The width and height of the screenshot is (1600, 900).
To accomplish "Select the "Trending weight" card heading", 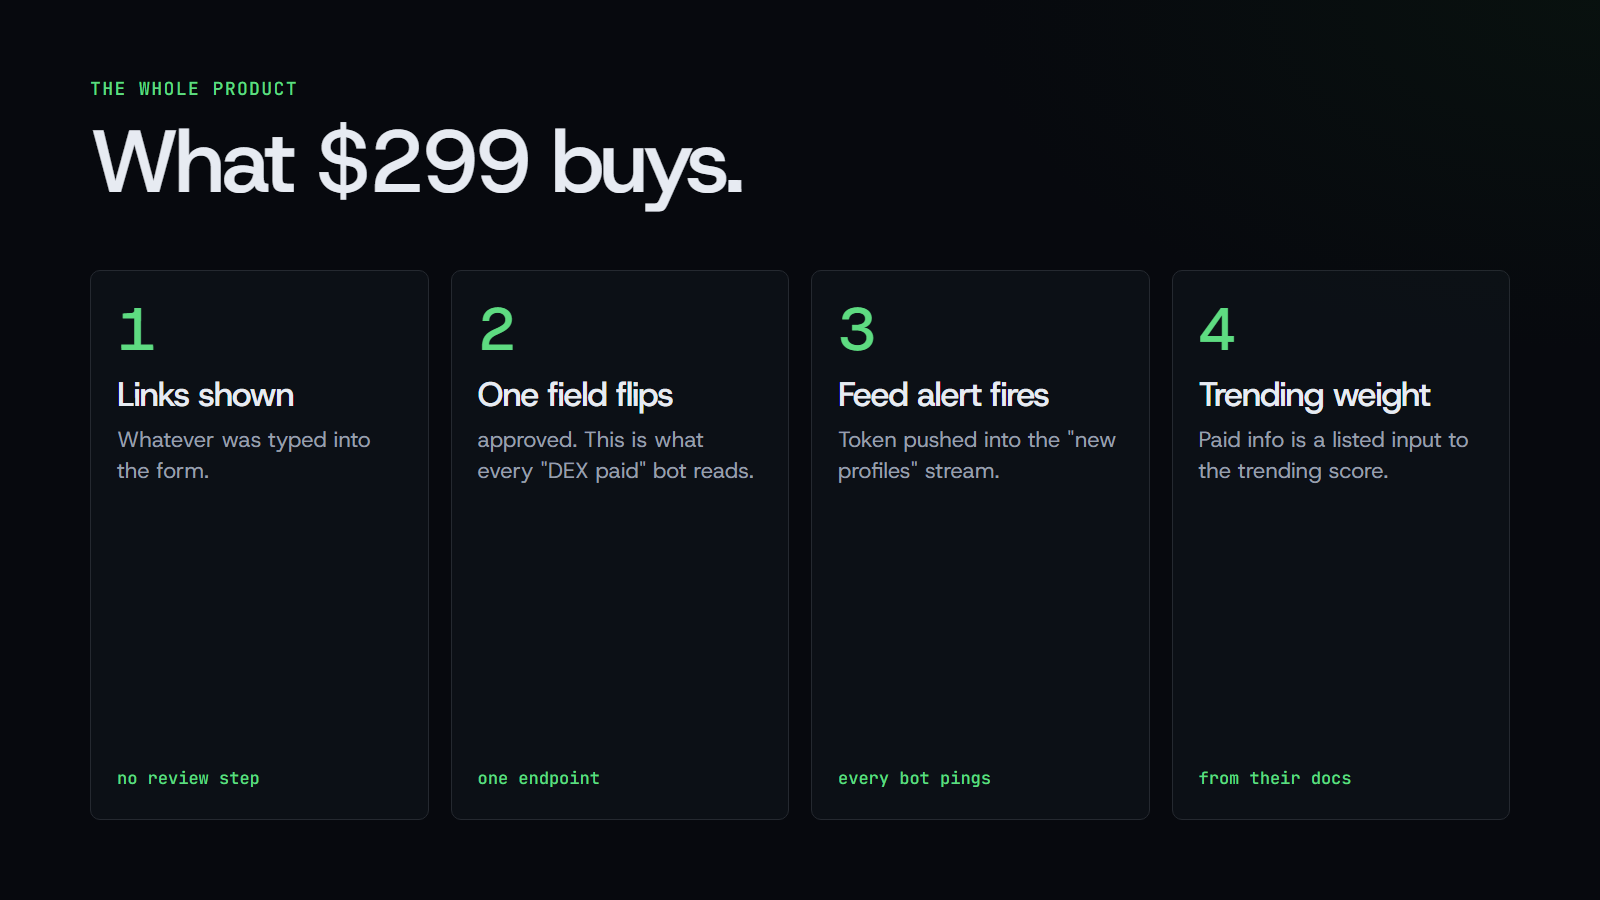I will pyautogui.click(x=1314, y=396).
